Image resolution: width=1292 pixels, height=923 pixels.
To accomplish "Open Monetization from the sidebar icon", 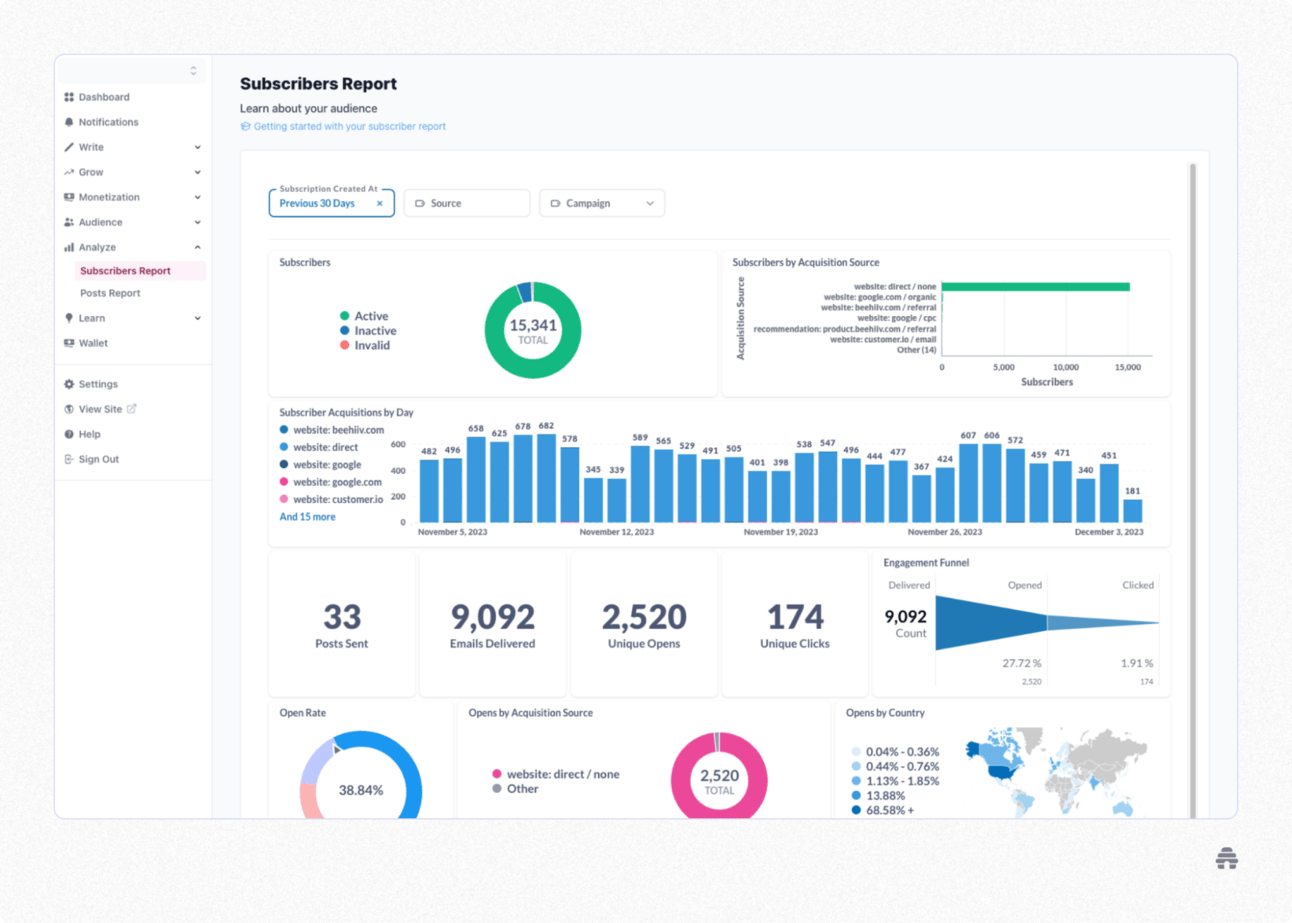I will (67, 197).
